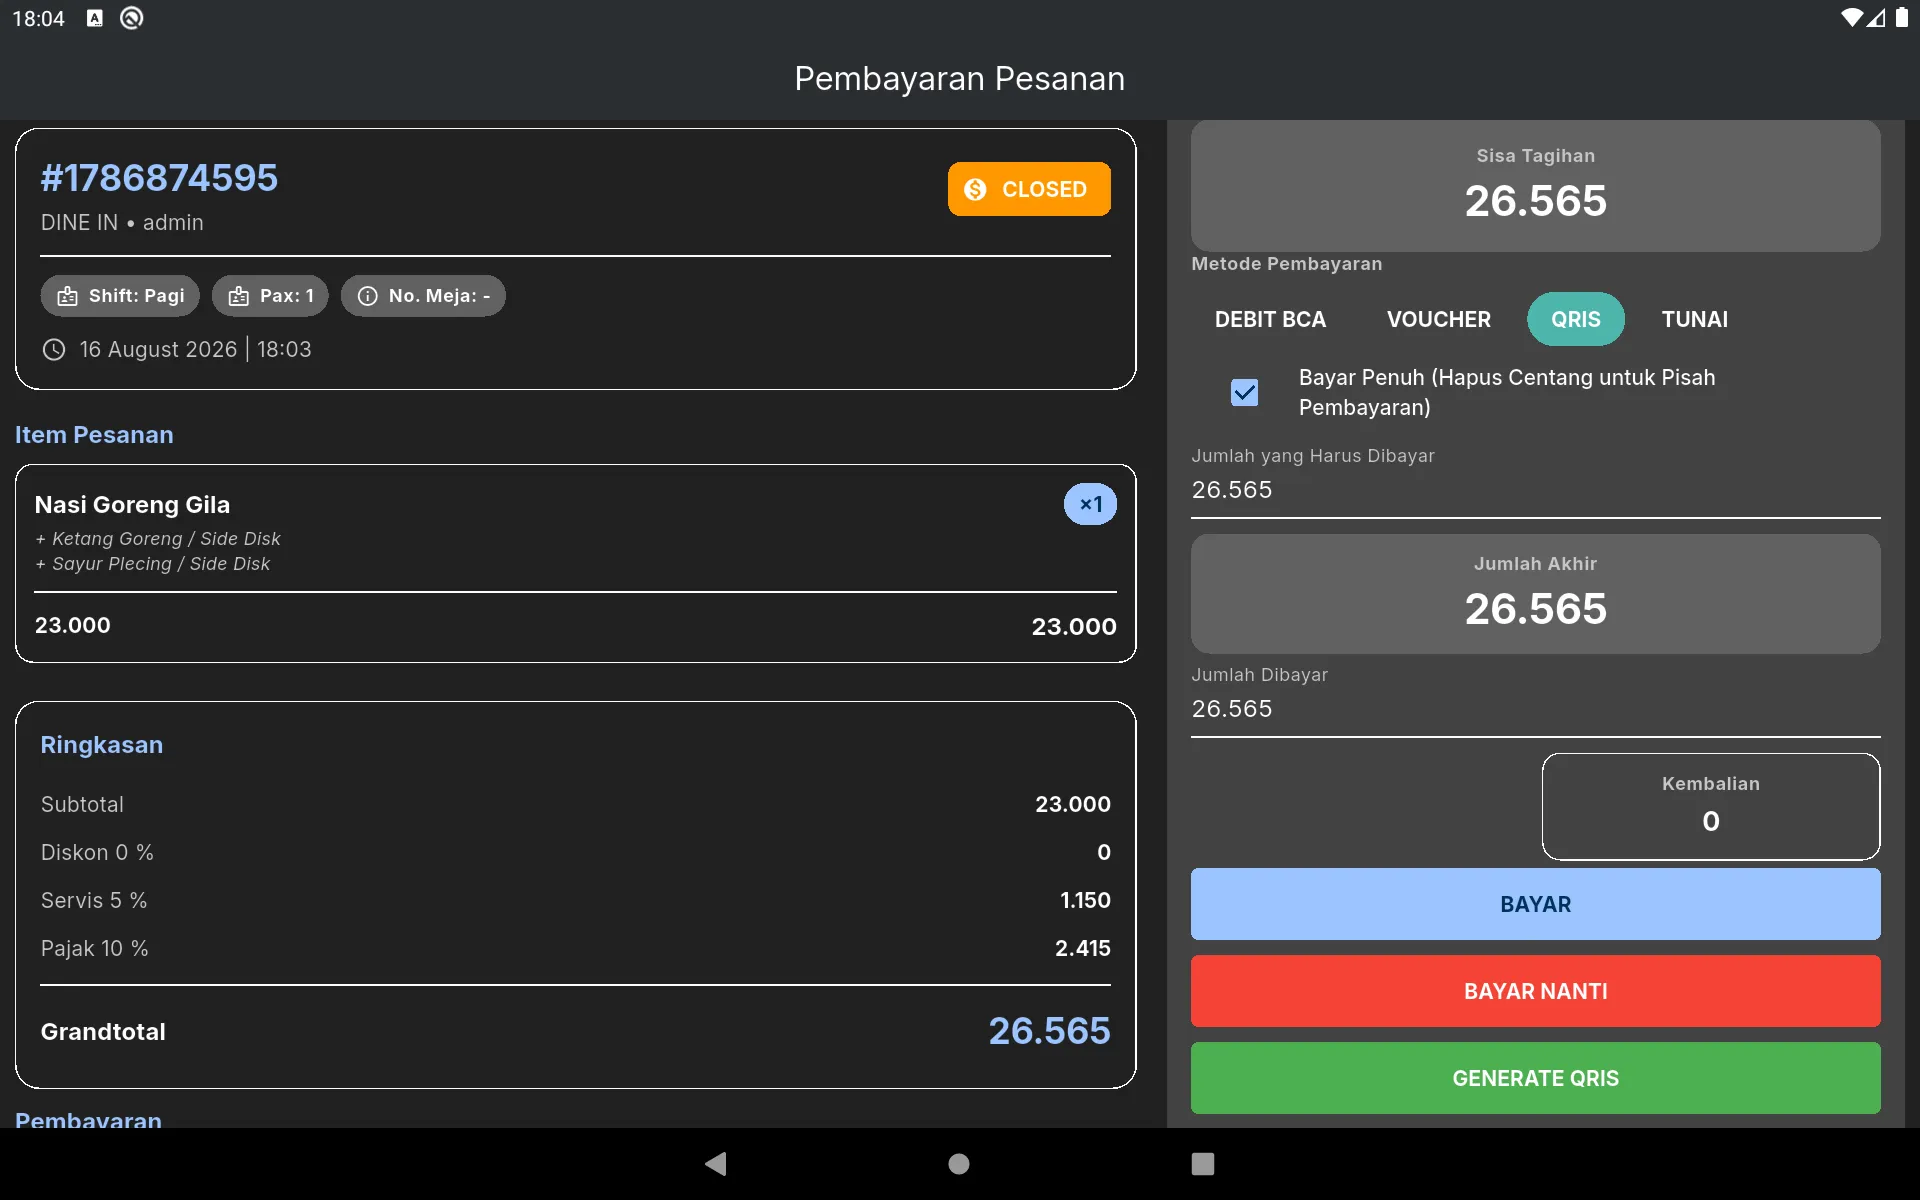Click the Servis 5 % row label
Viewport: 1920px width, 1200px height.
[x=94, y=900]
